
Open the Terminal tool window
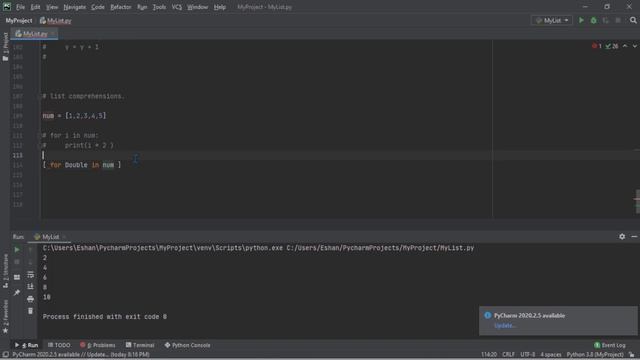click(140, 345)
